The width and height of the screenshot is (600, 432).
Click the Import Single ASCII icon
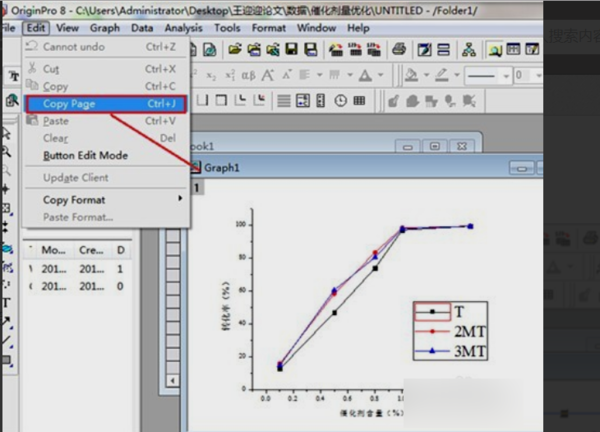[x=355, y=49]
